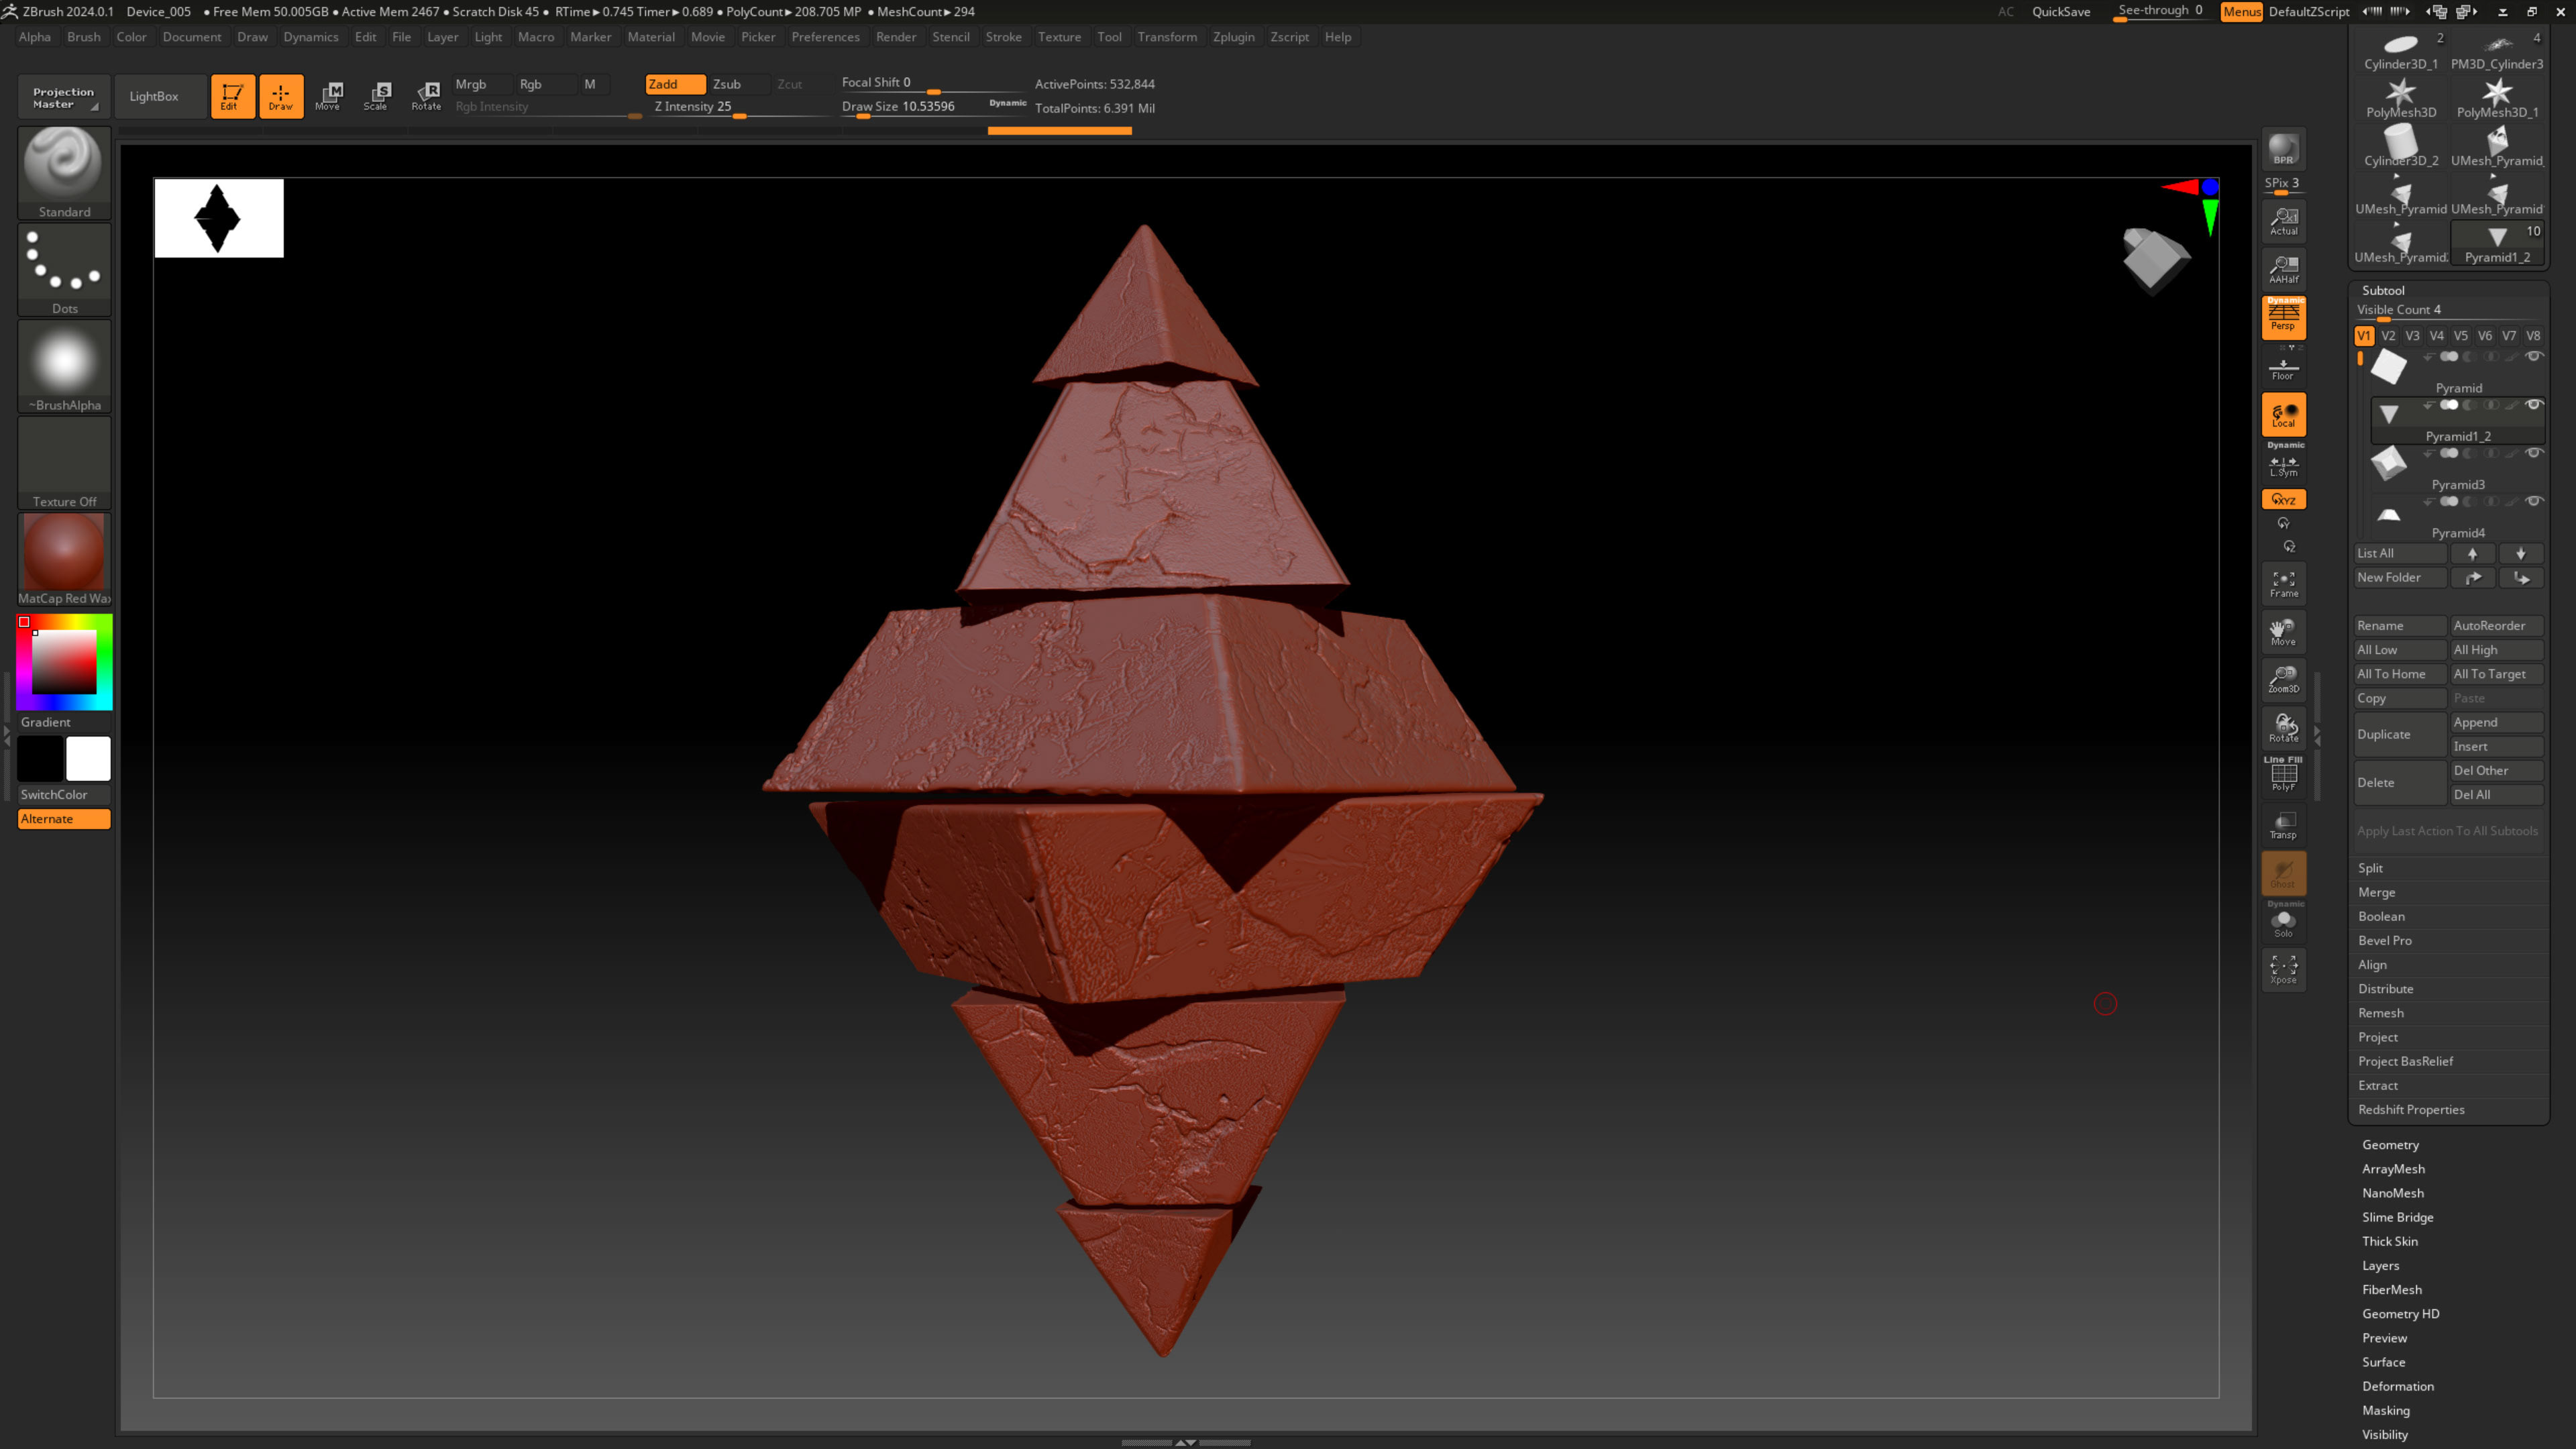Click the Frame view icon
Image resolution: width=2576 pixels, height=1449 pixels.
pyautogui.click(x=2283, y=584)
